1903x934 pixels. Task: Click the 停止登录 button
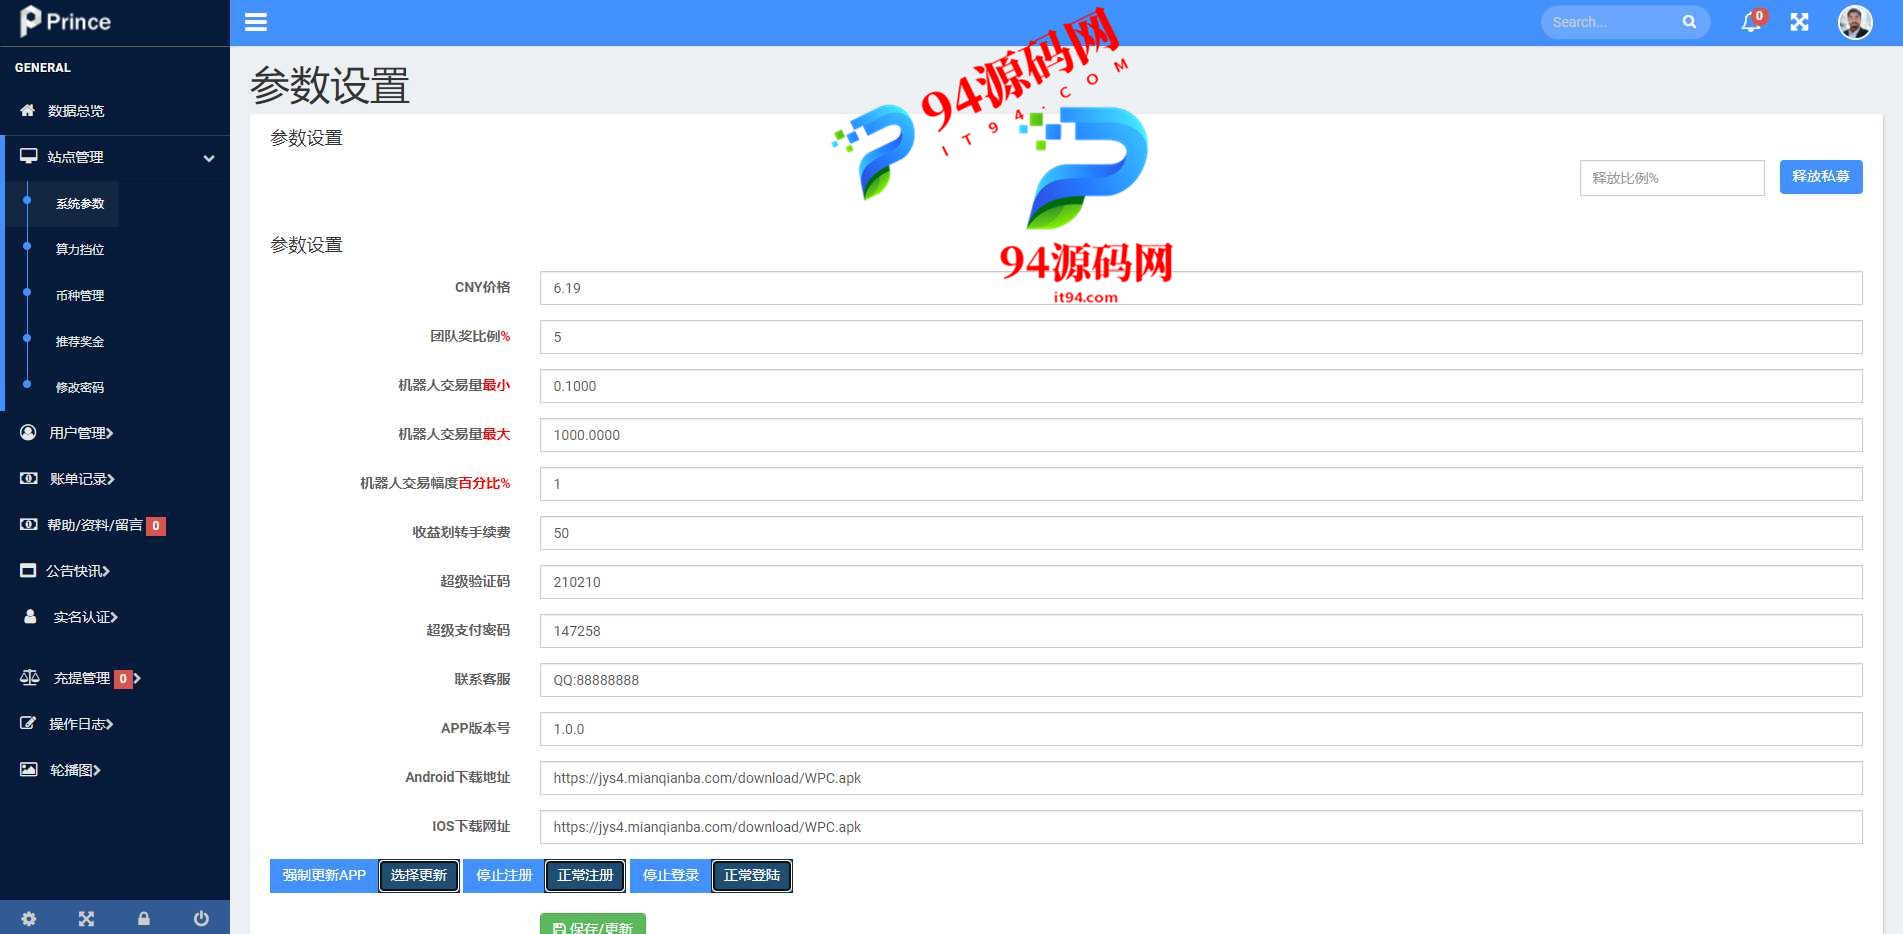coord(671,875)
